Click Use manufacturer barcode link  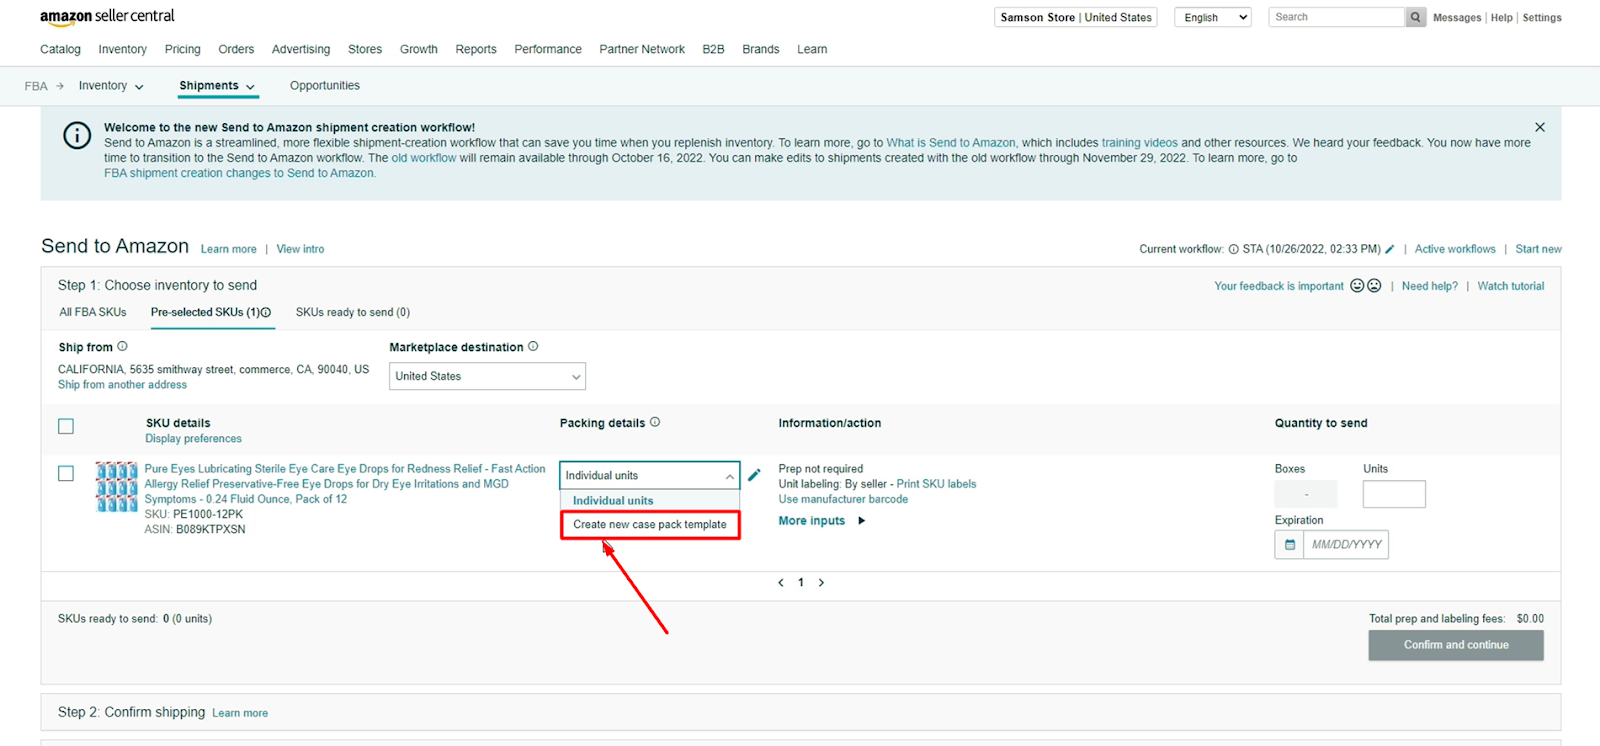click(843, 499)
